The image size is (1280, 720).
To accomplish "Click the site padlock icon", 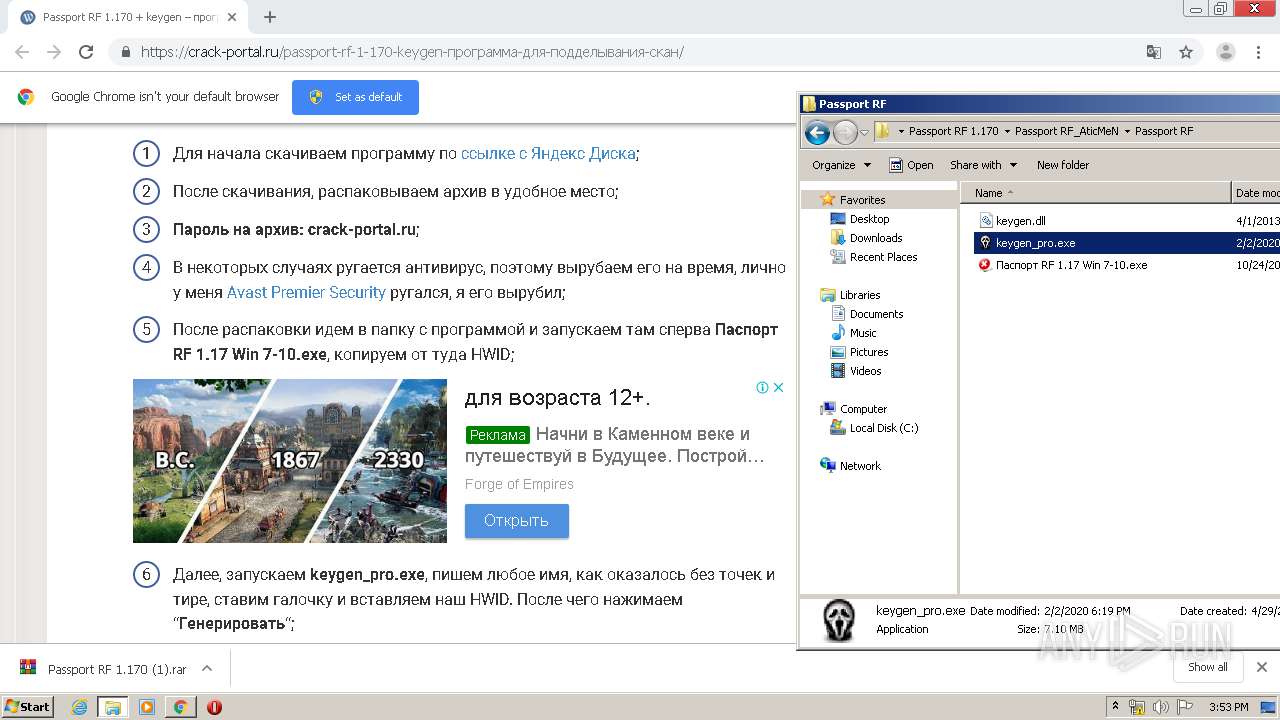I will pos(125,52).
